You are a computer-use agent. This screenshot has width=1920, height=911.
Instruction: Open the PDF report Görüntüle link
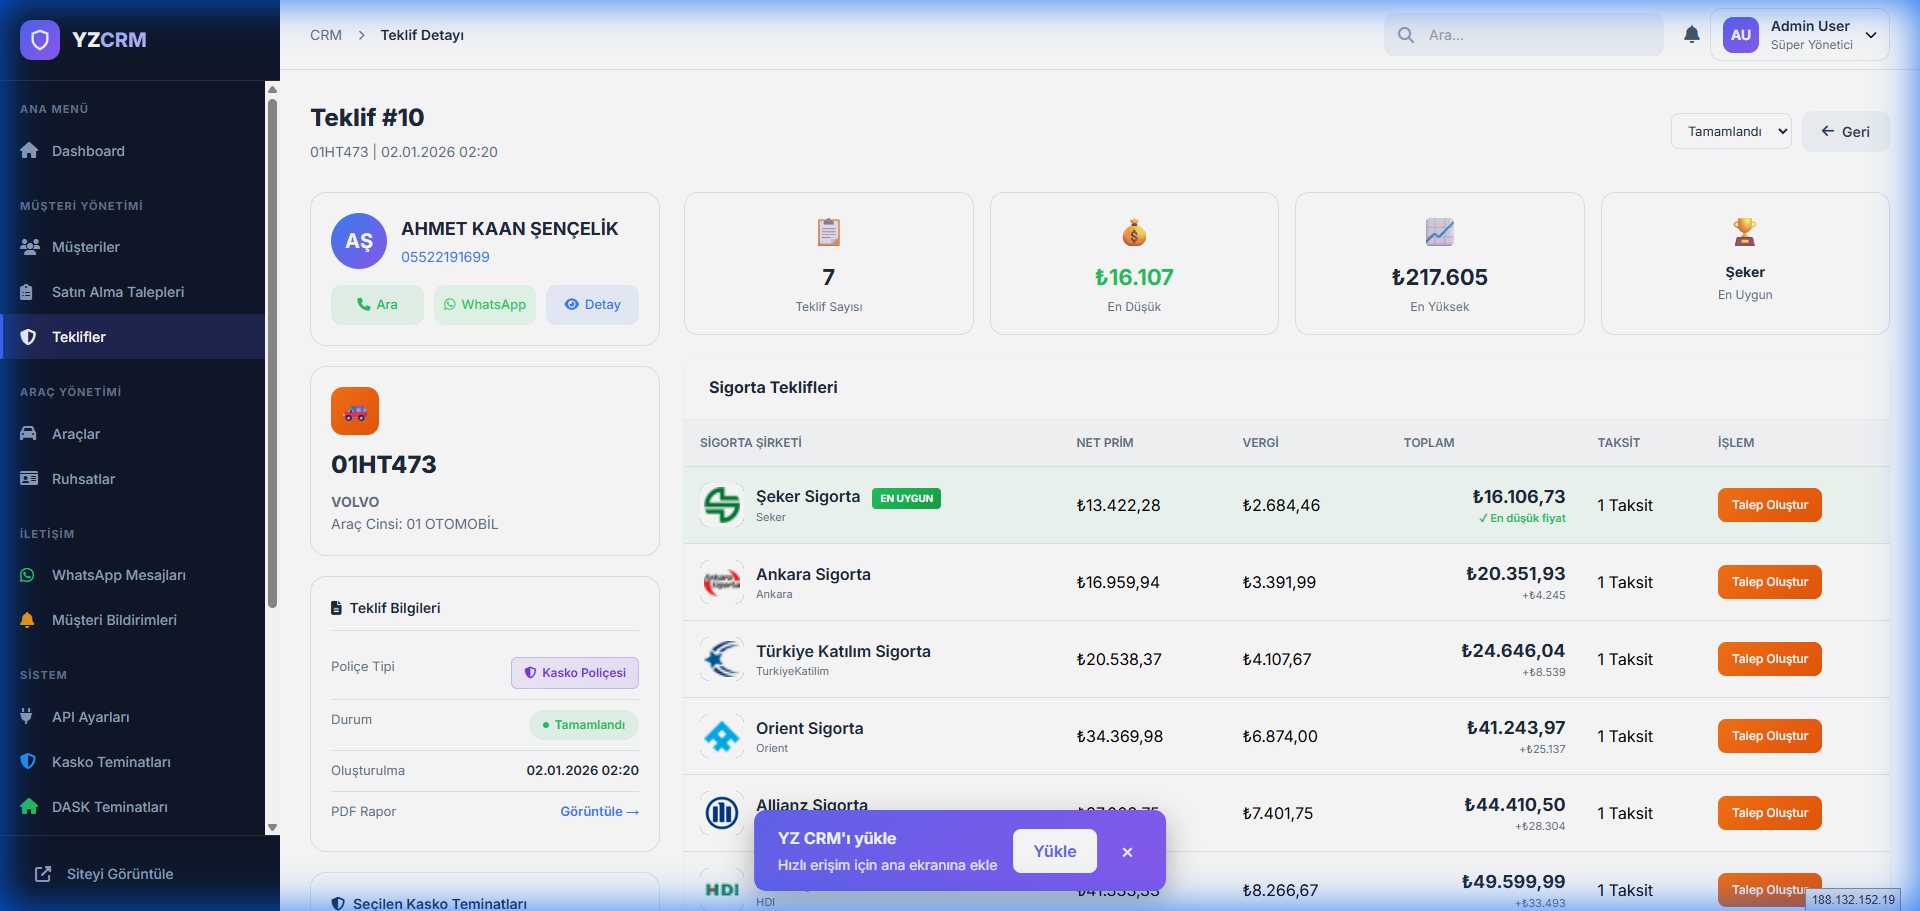pos(599,811)
